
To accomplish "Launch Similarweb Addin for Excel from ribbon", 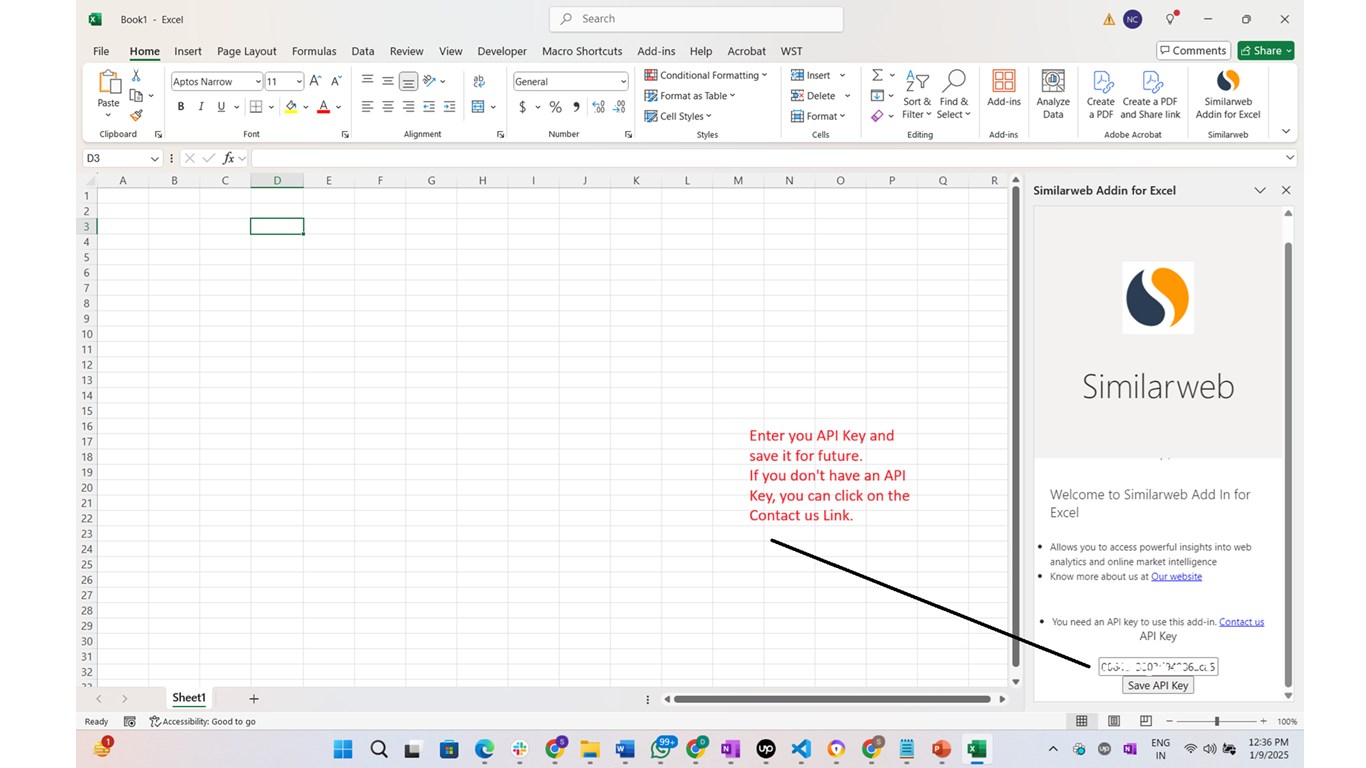I will tap(1228, 94).
